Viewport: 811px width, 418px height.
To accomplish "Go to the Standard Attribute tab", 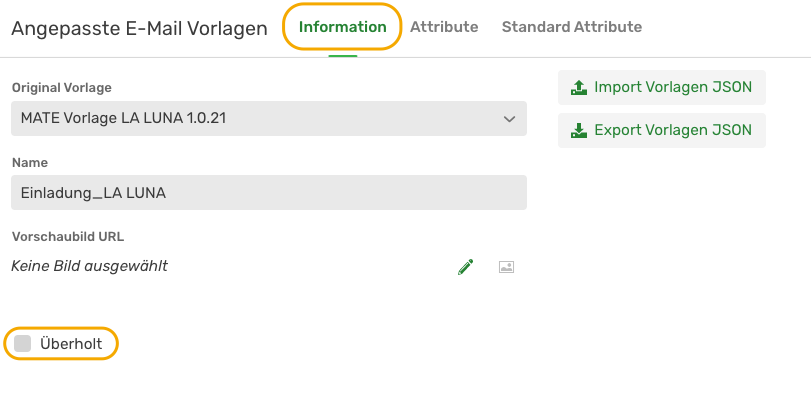I will point(572,27).
